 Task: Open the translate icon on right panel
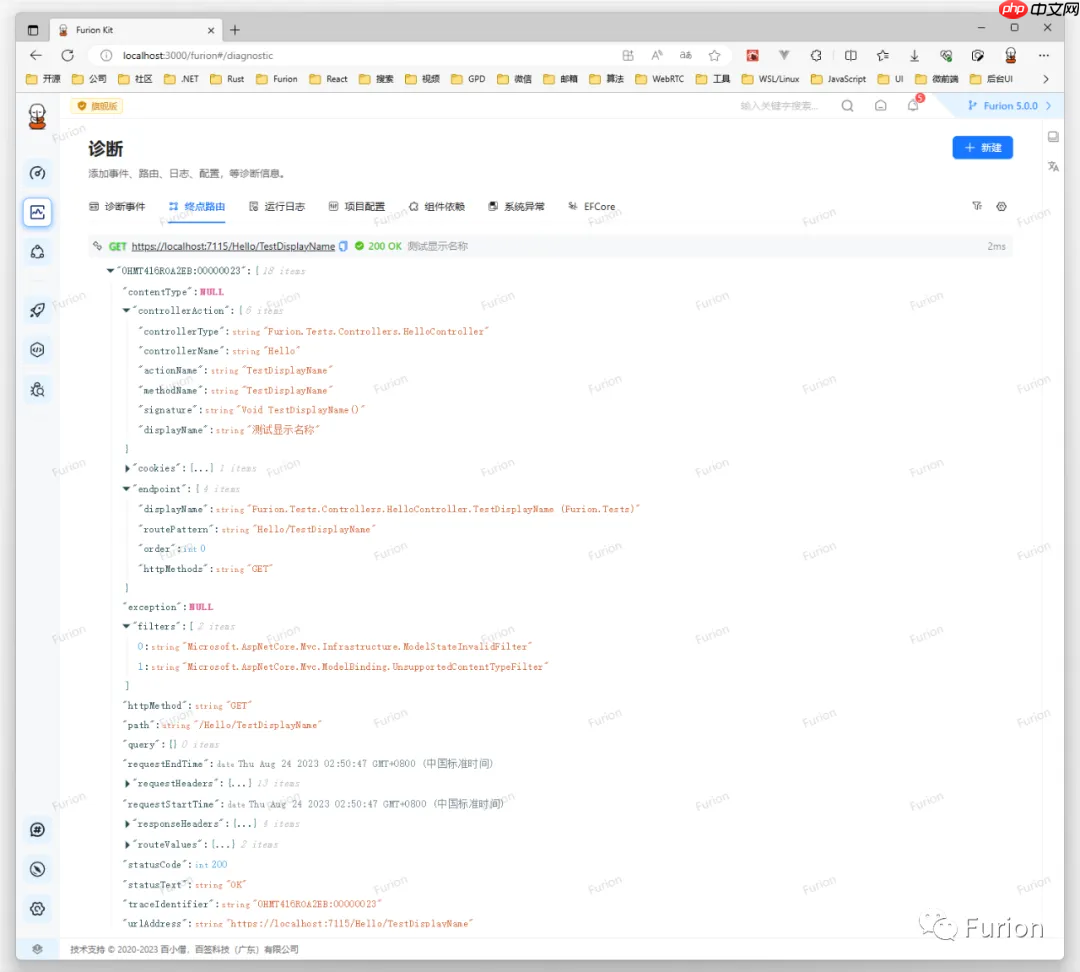pos(1053,167)
